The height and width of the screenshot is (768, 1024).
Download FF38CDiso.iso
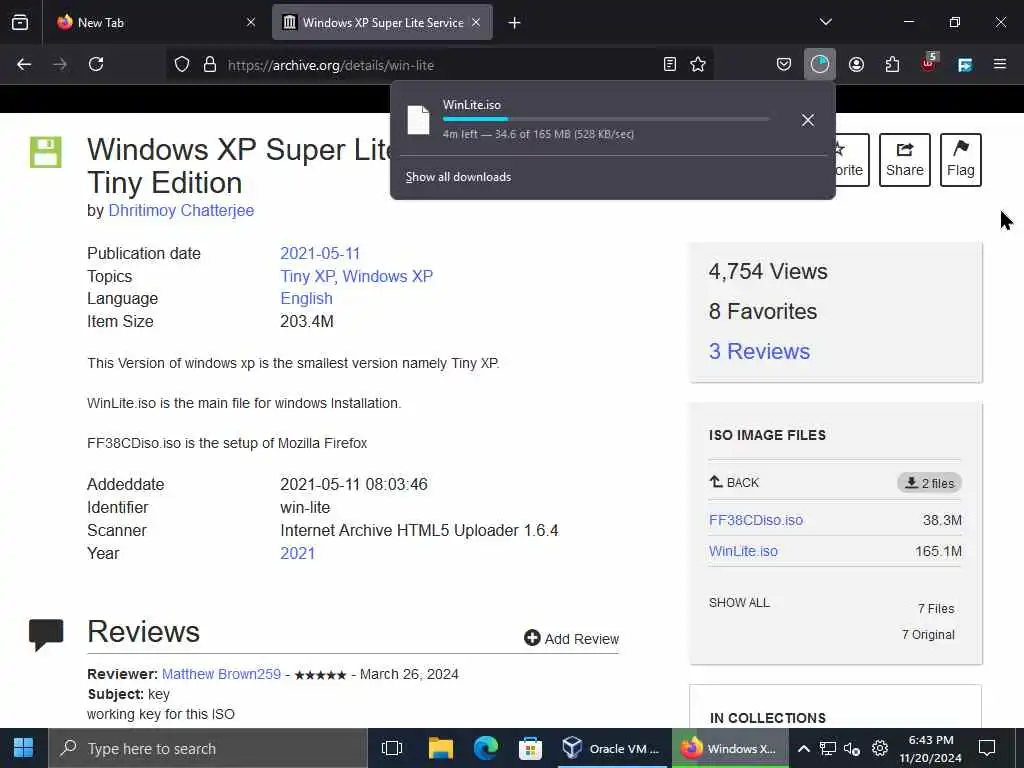pyautogui.click(x=756, y=520)
